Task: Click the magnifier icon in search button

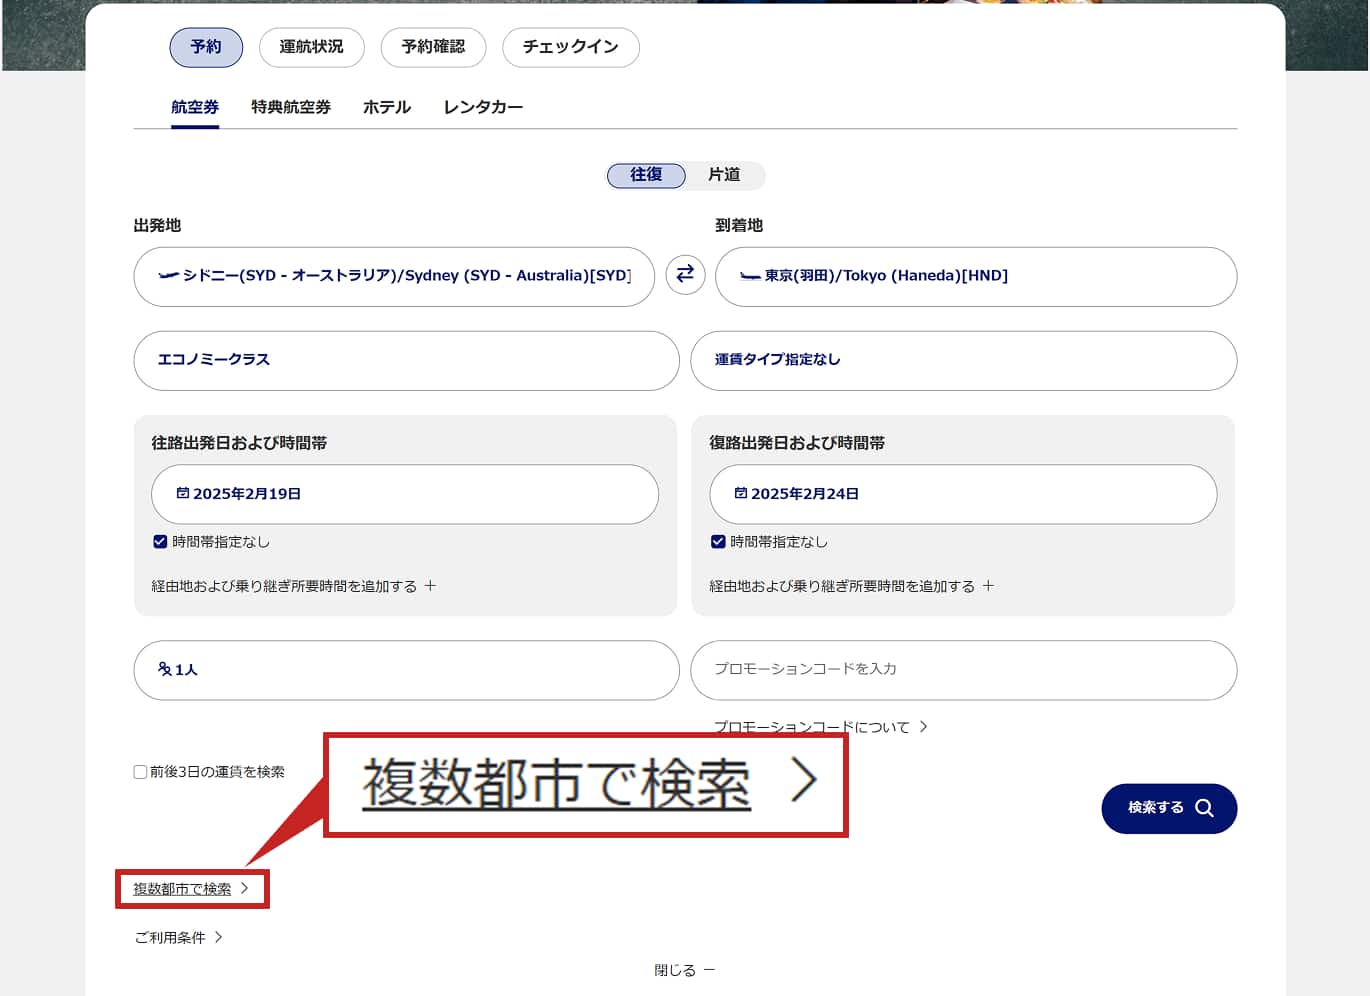Action: (x=1204, y=808)
